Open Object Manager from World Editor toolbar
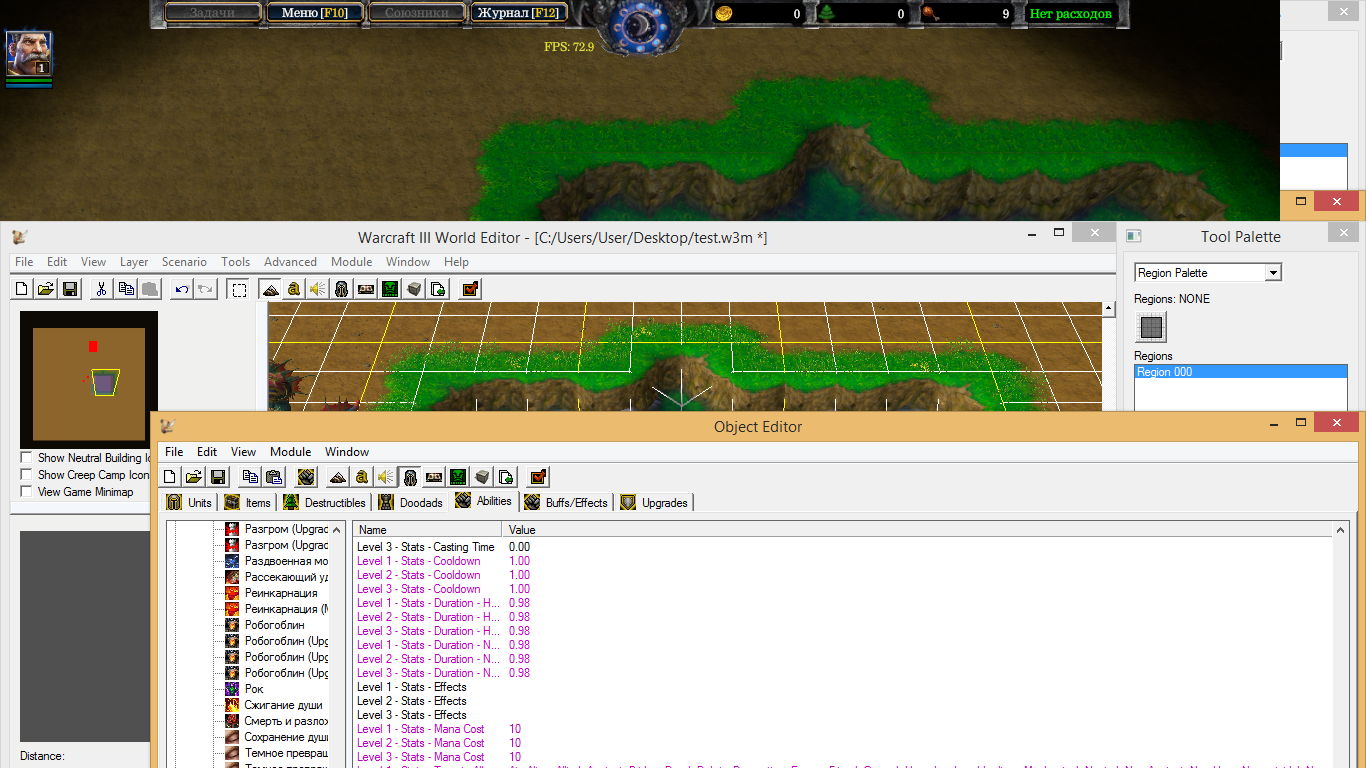 (414, 289)
